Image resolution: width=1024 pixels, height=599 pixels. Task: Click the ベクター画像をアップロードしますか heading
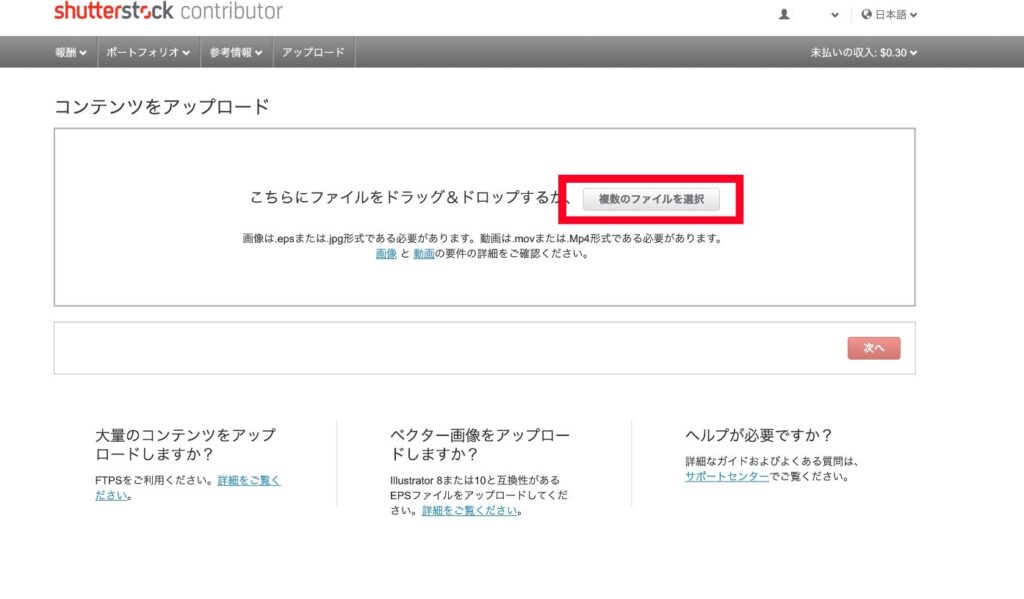pyautogui.click(x=480, y=444)
